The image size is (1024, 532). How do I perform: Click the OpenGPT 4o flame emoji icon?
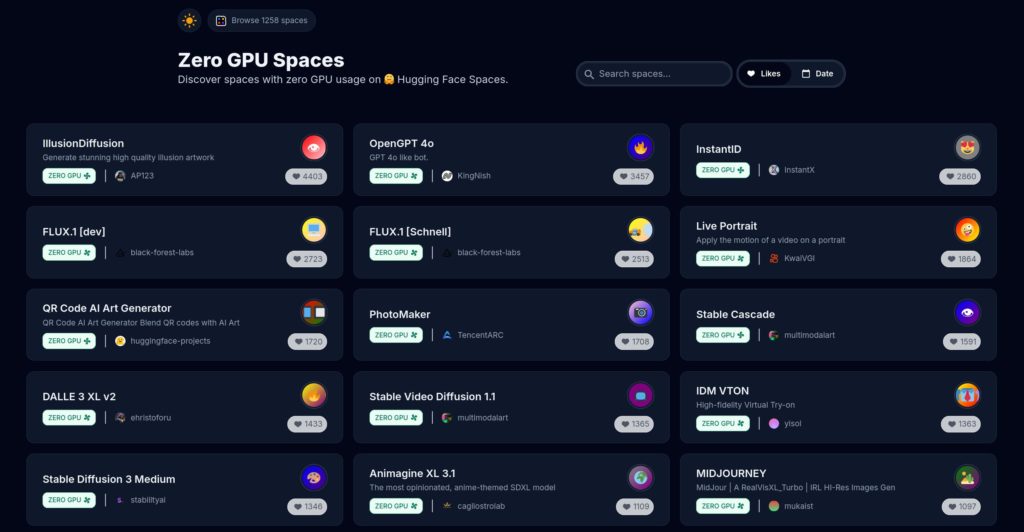click(641, 148)
